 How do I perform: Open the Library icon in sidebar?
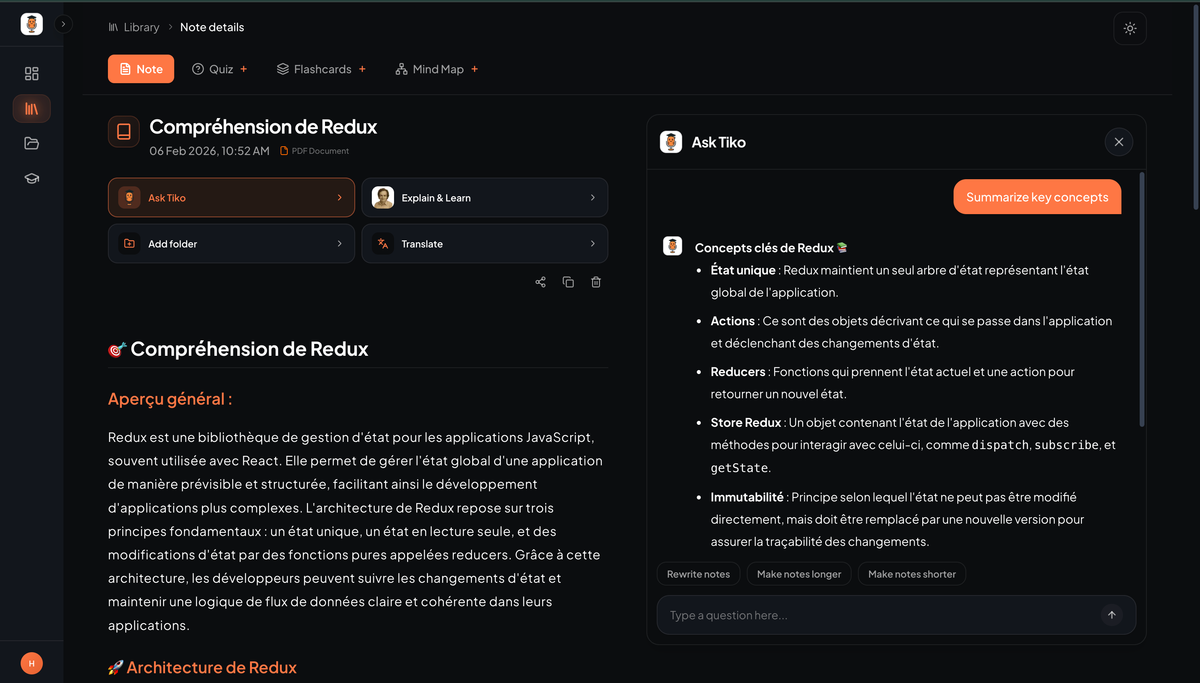point(32,108)
